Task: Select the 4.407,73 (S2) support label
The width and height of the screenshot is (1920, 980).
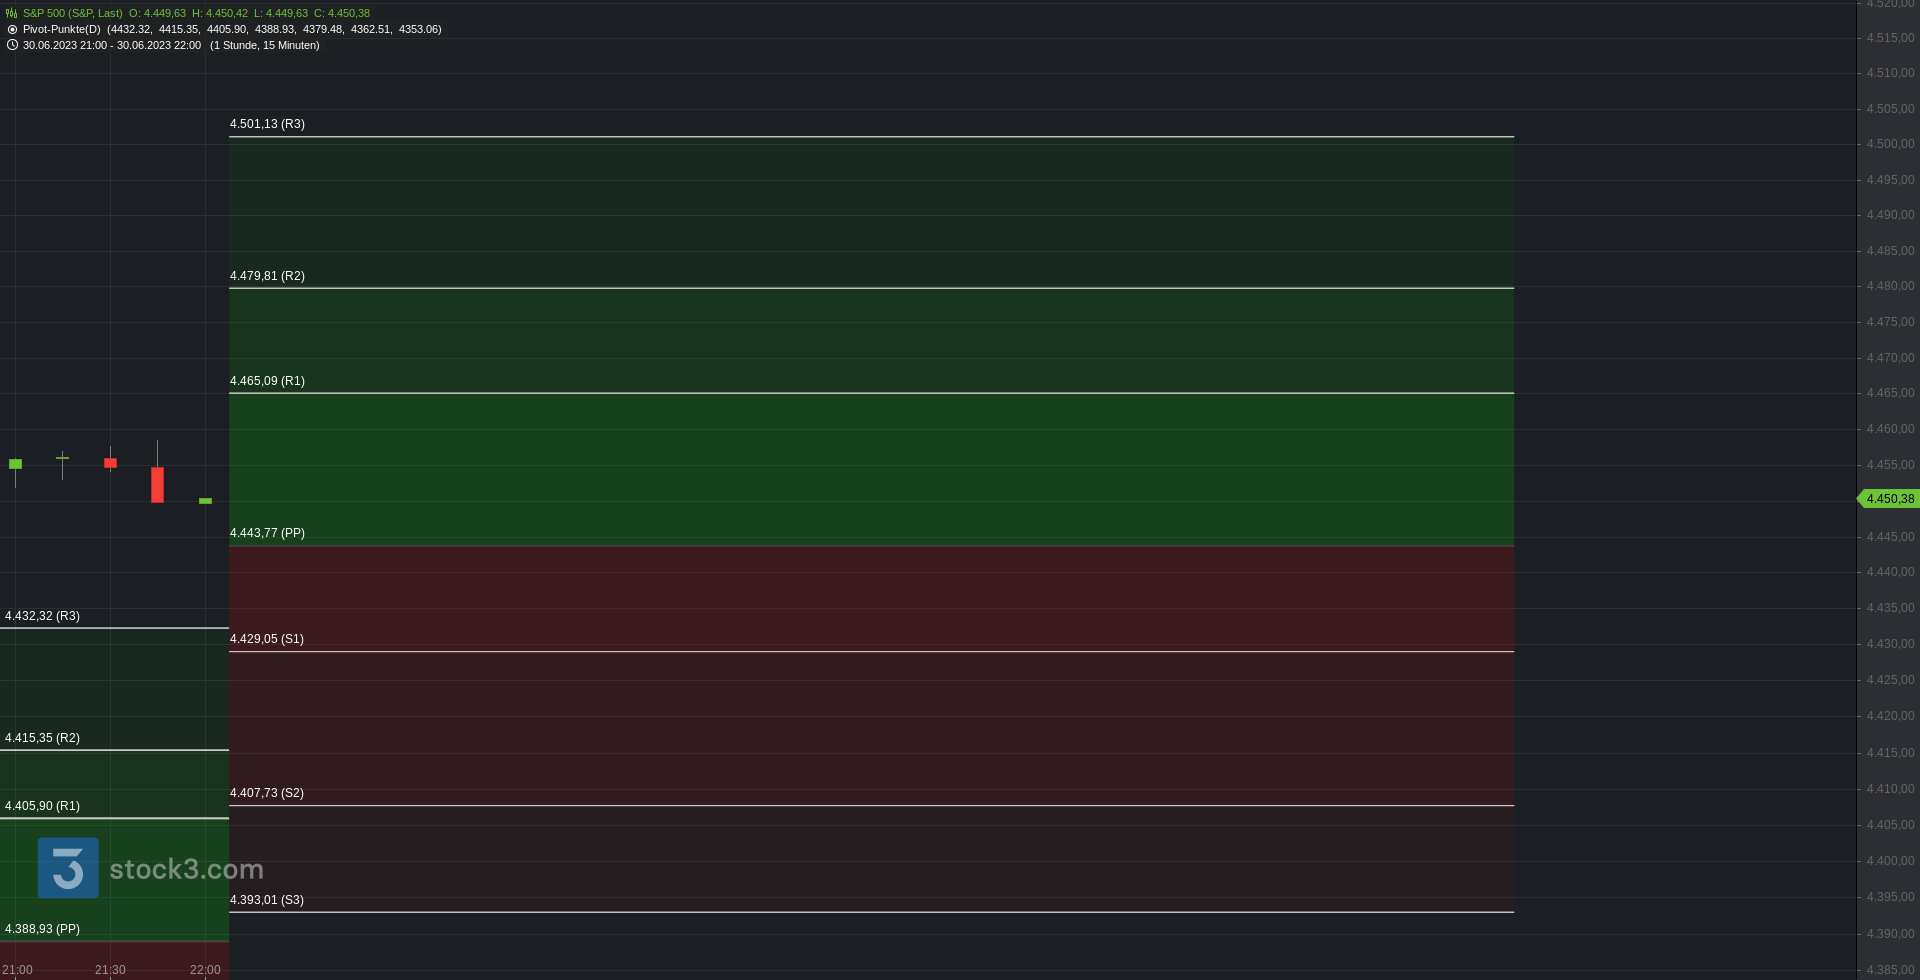Action: 267,793
